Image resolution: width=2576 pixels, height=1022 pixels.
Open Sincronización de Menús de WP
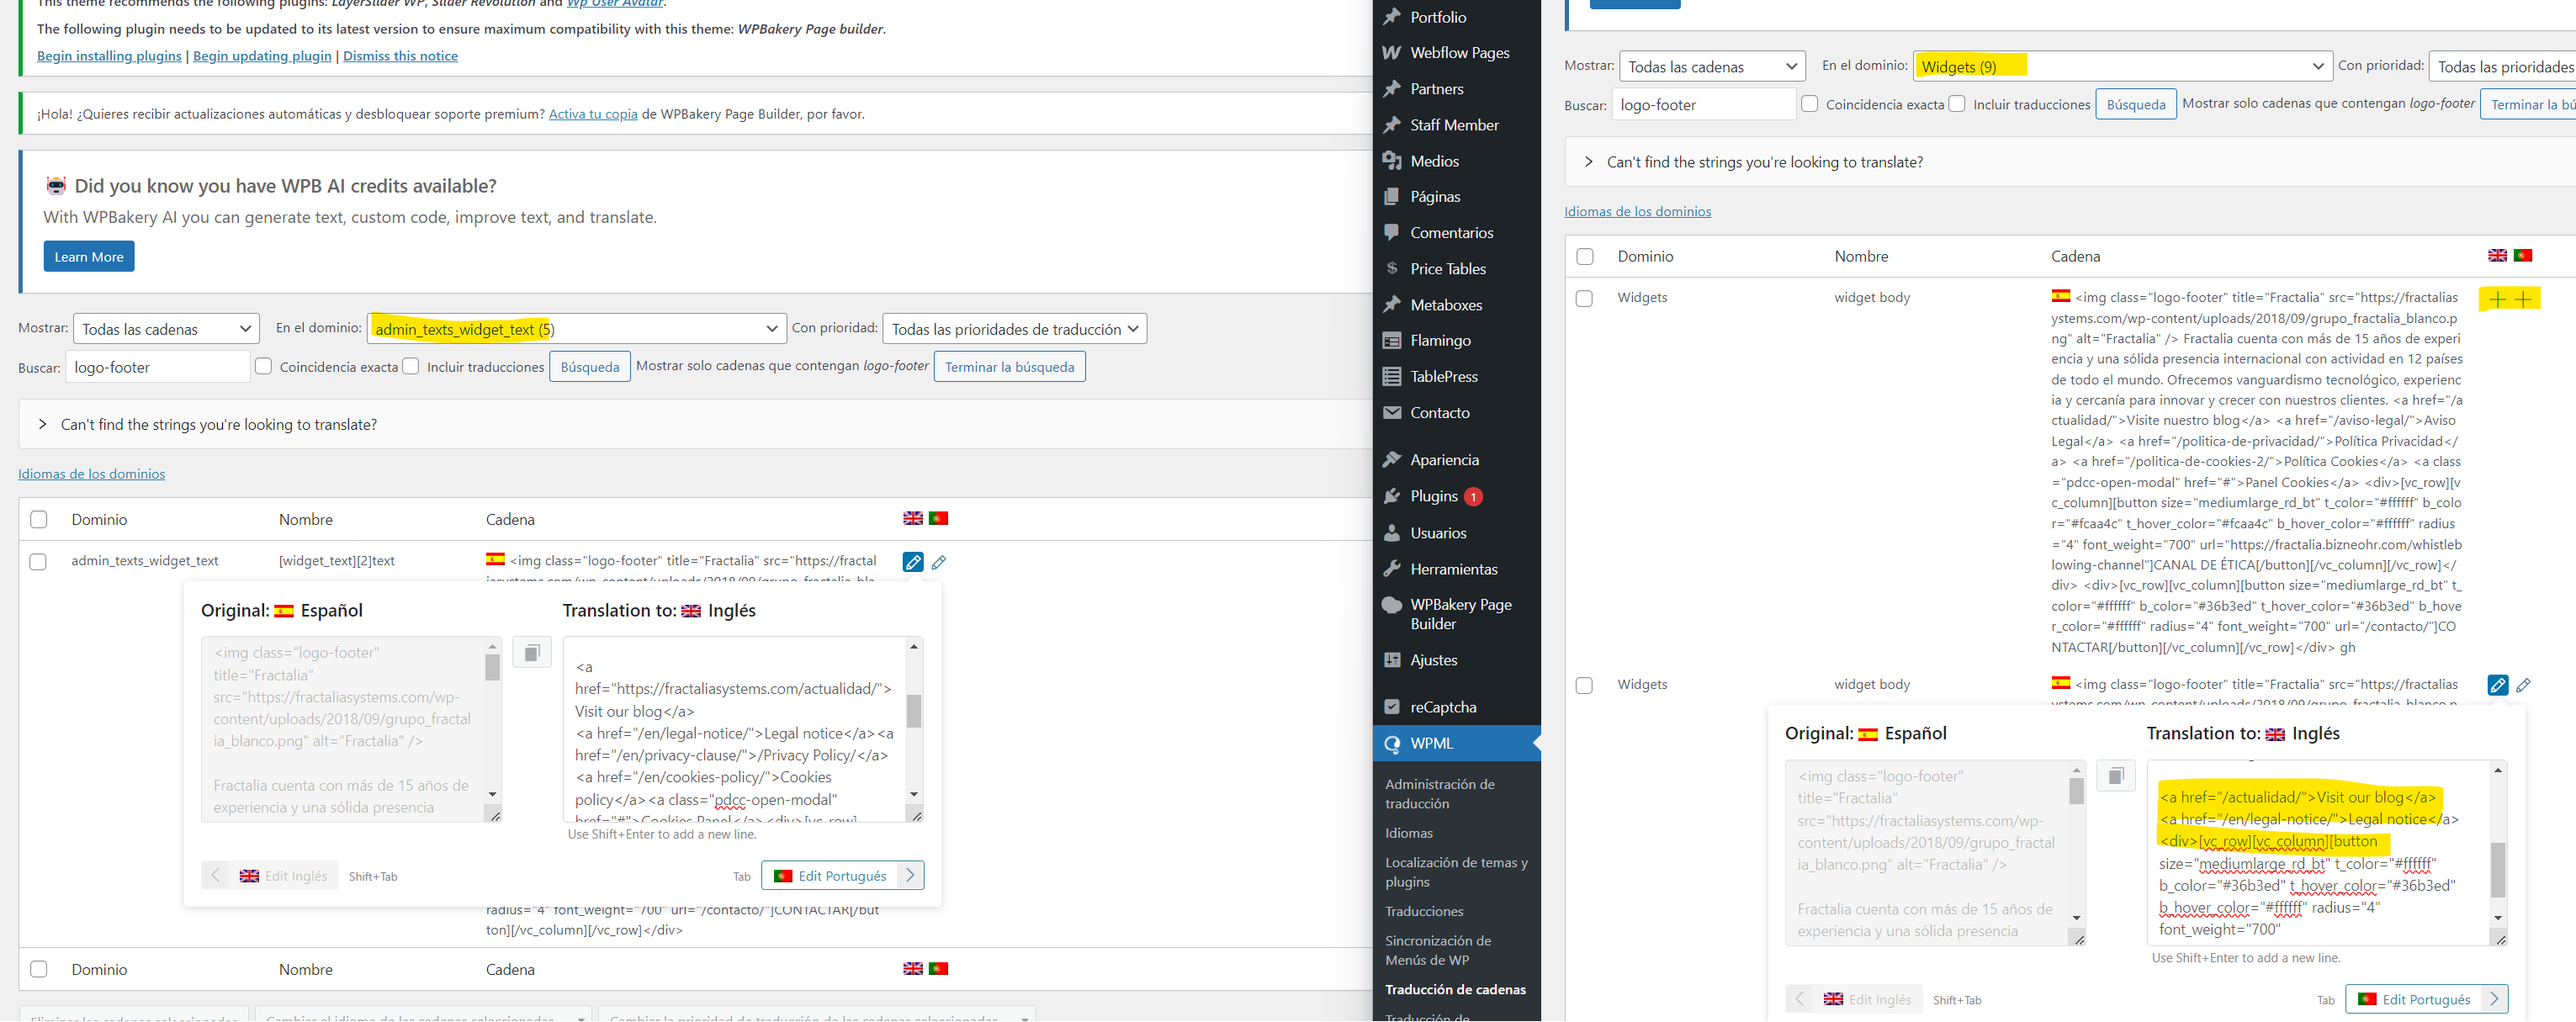point(1437,950)
